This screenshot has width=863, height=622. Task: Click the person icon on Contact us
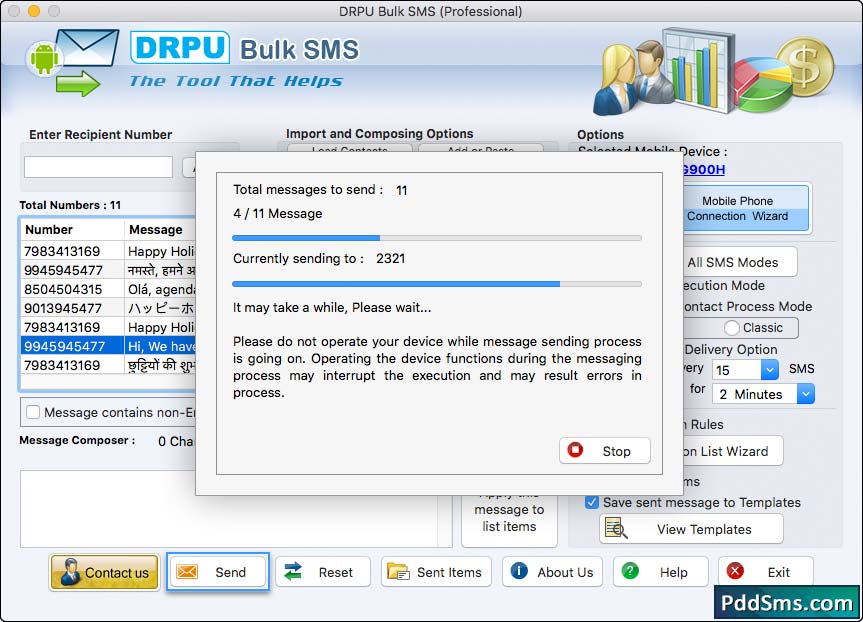(x=70, y=571)
